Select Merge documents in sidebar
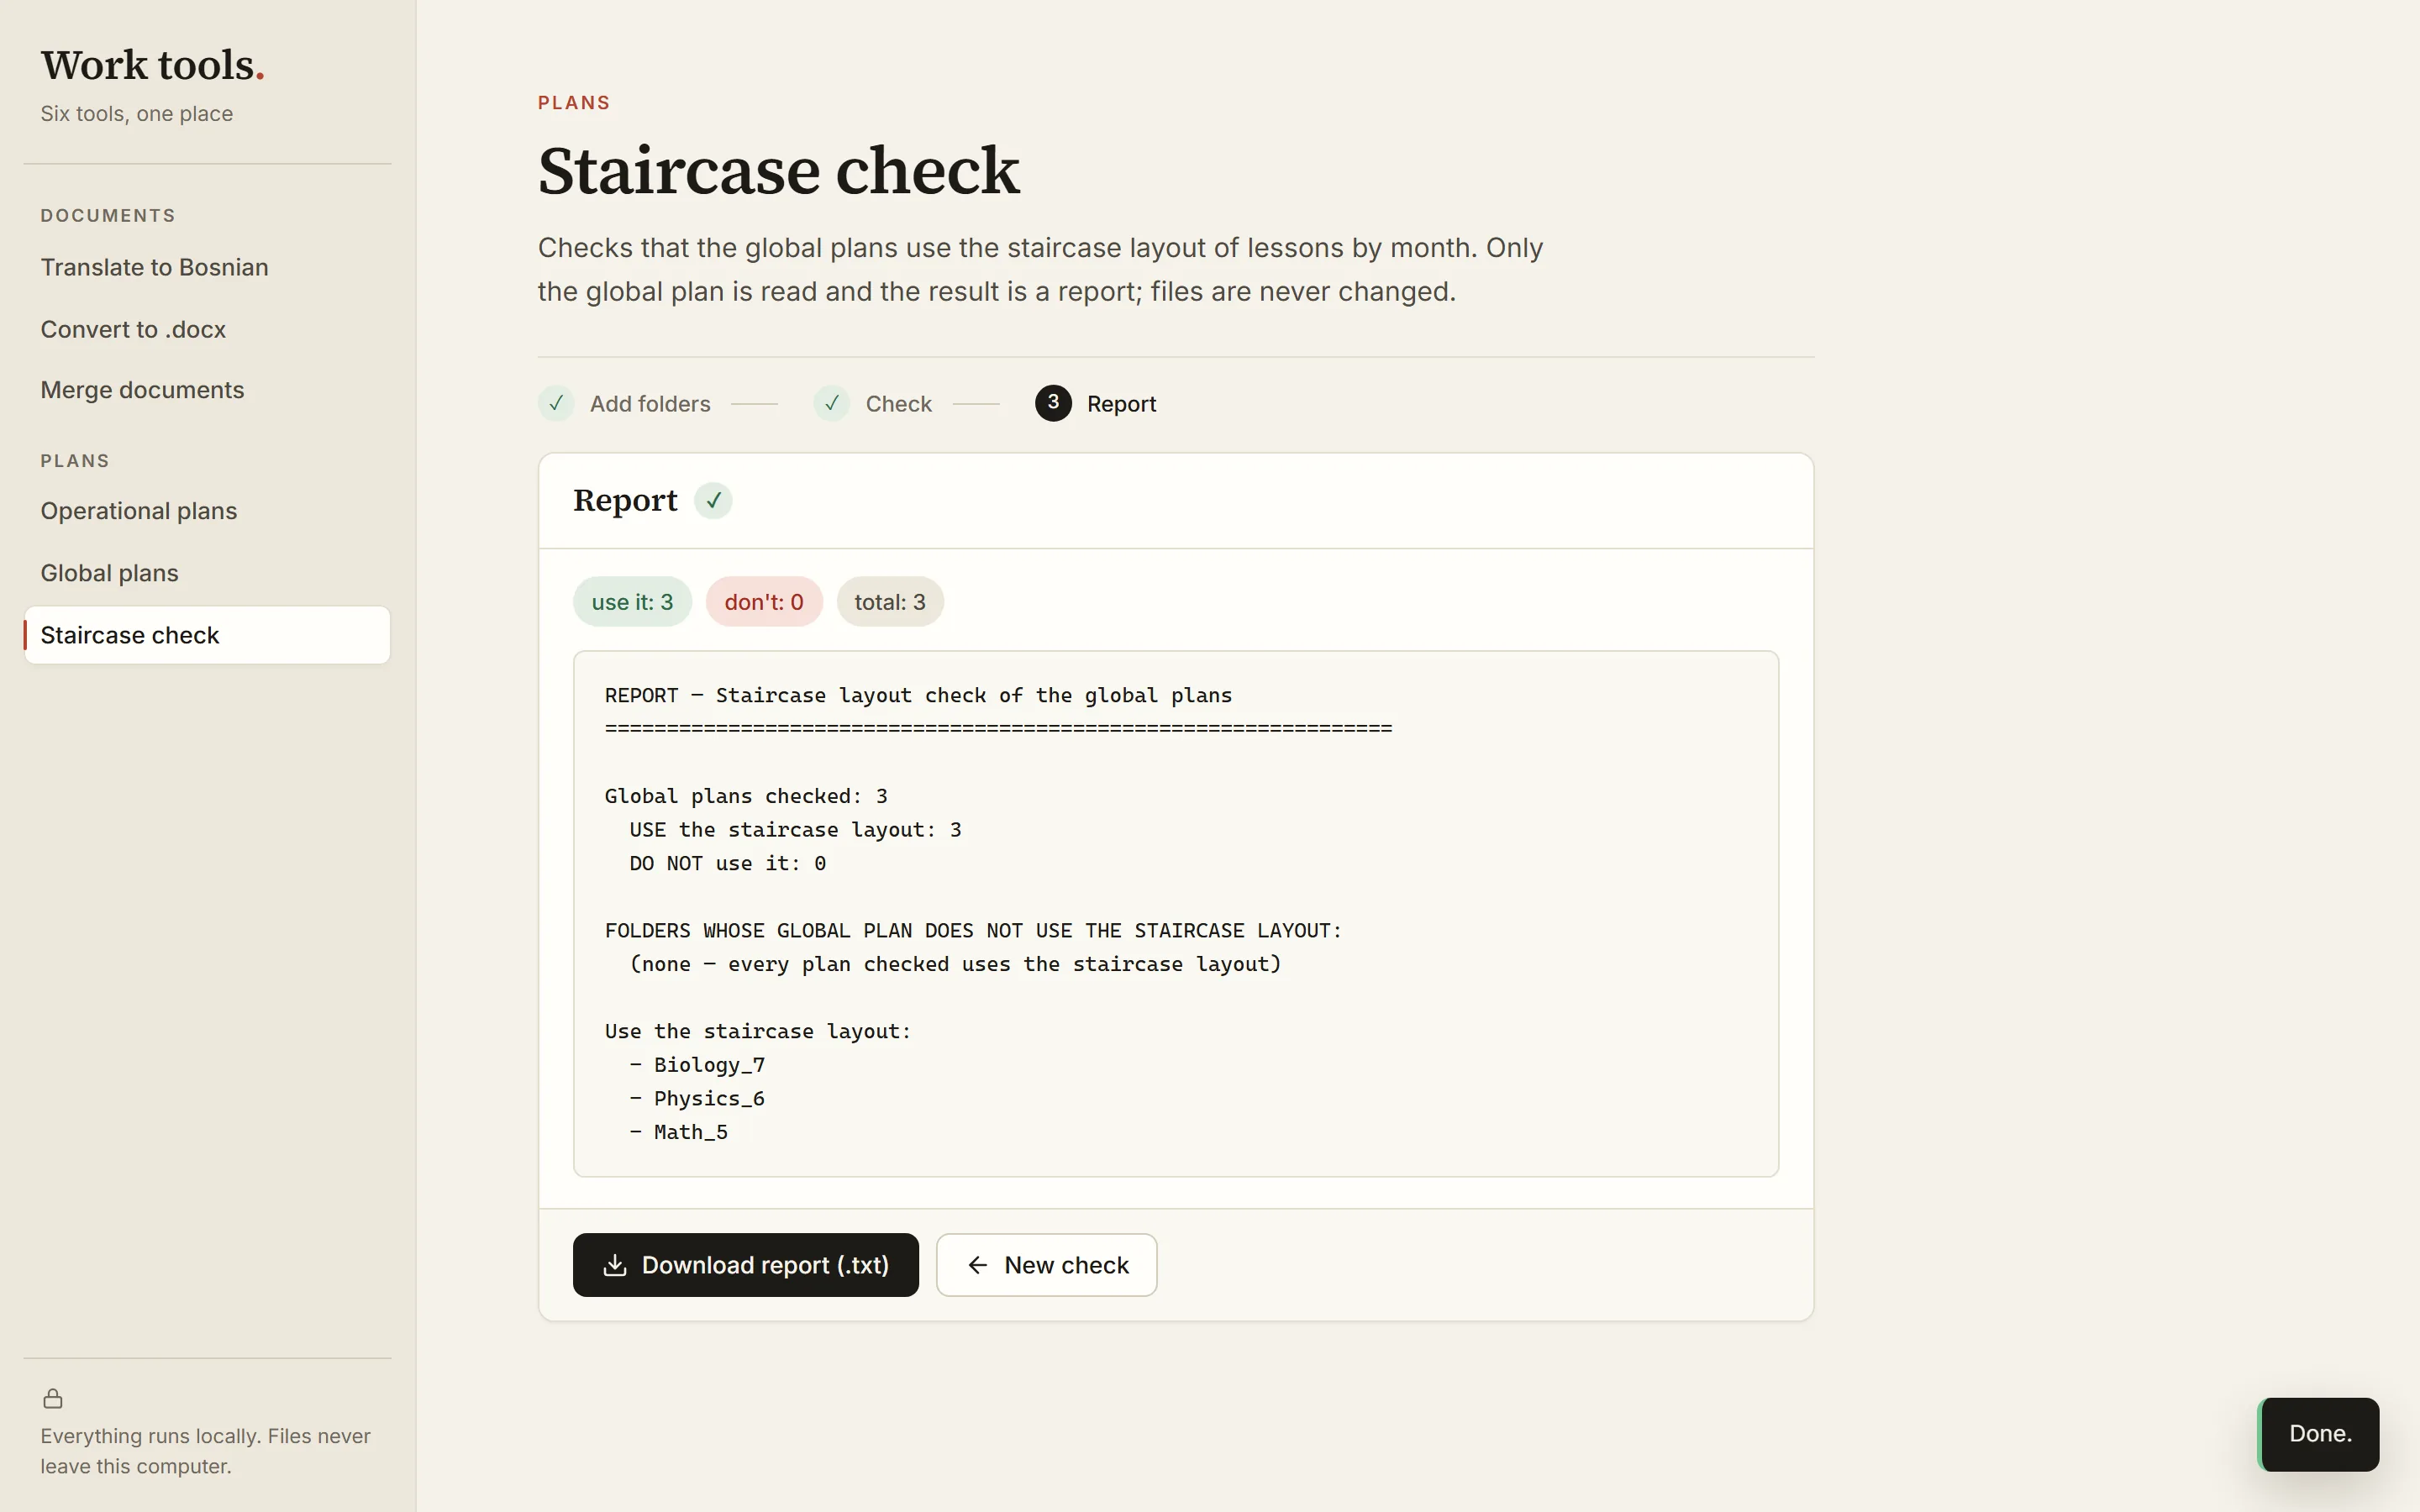The height and width of the screenshot is (1512, 2420). click(207, 390)
